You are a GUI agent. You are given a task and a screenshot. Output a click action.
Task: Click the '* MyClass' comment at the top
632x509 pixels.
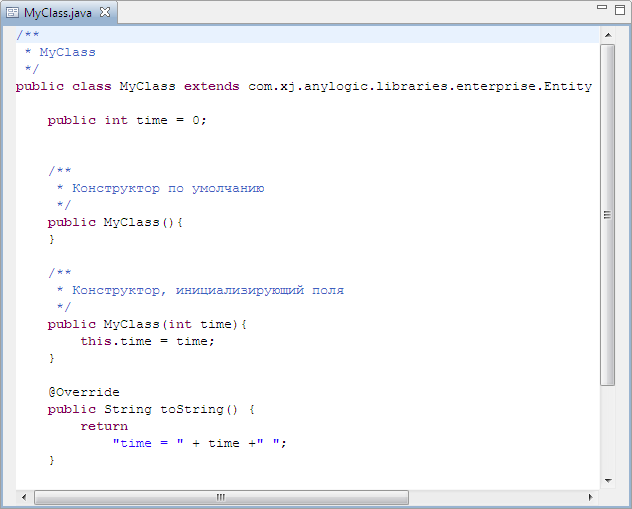tap(60, 52)
